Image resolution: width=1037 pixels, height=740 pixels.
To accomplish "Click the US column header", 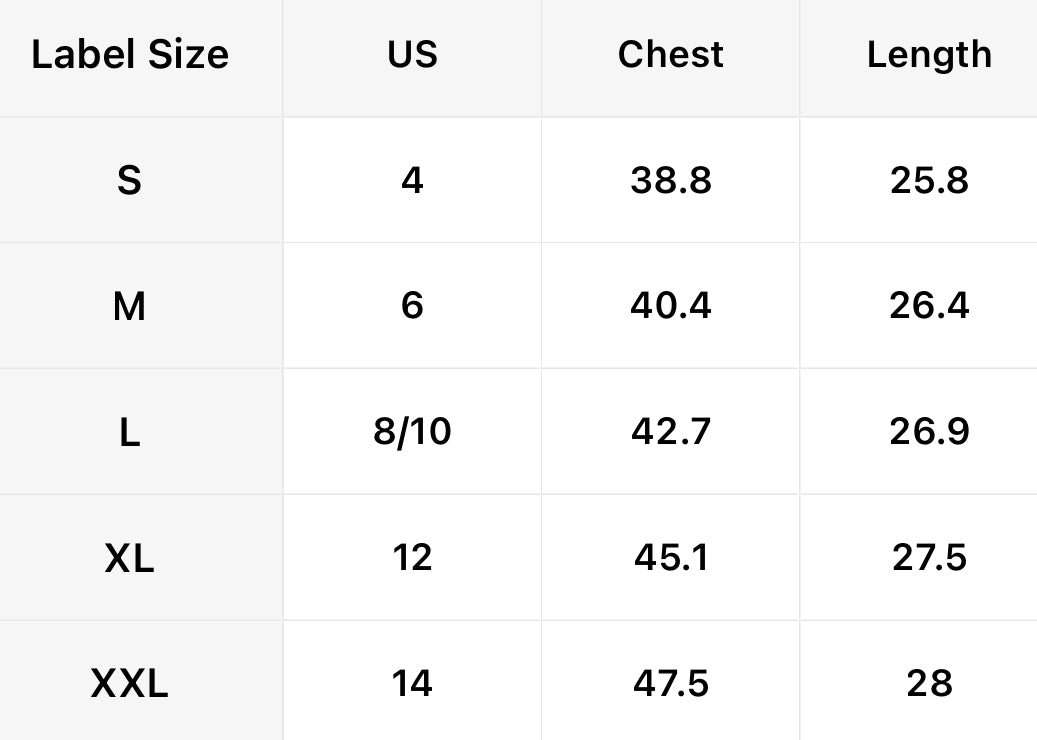I will [x=412, y=55].
